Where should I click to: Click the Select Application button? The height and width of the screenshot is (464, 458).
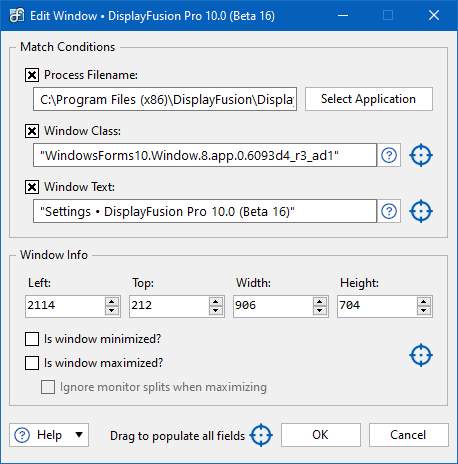coord(369,99)
